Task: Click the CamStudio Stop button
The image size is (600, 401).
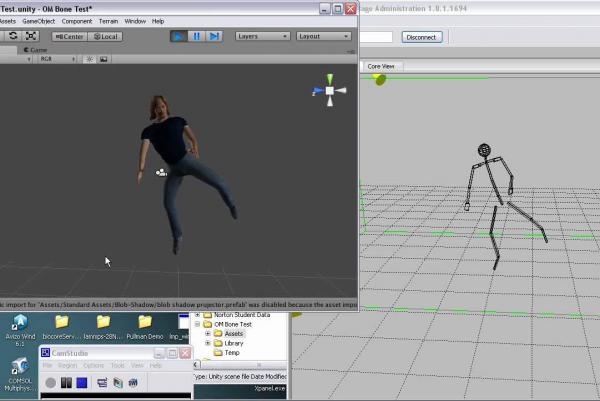Action: 82,382
